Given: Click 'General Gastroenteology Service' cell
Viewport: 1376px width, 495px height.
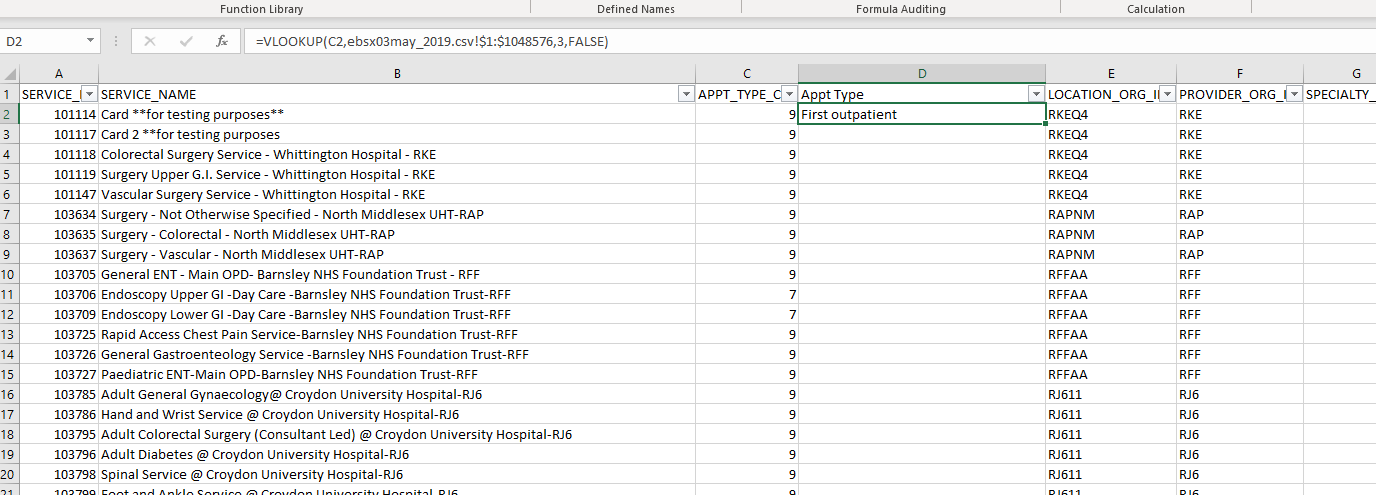Looking at the screenshot, I should click(x=397, y=354).
